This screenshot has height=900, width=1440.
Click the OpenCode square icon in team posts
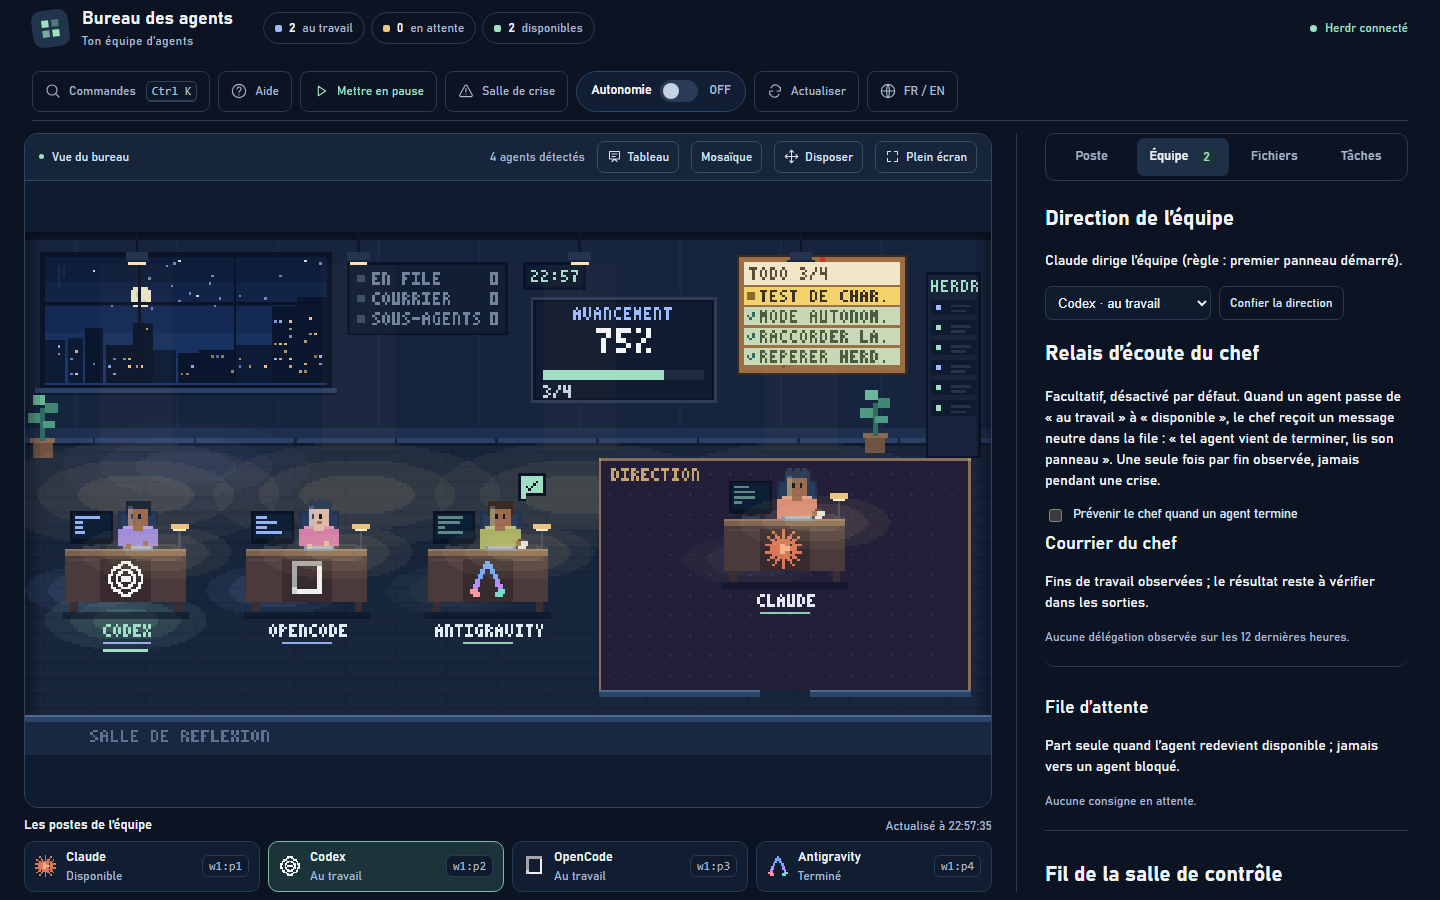coord(534,866)
